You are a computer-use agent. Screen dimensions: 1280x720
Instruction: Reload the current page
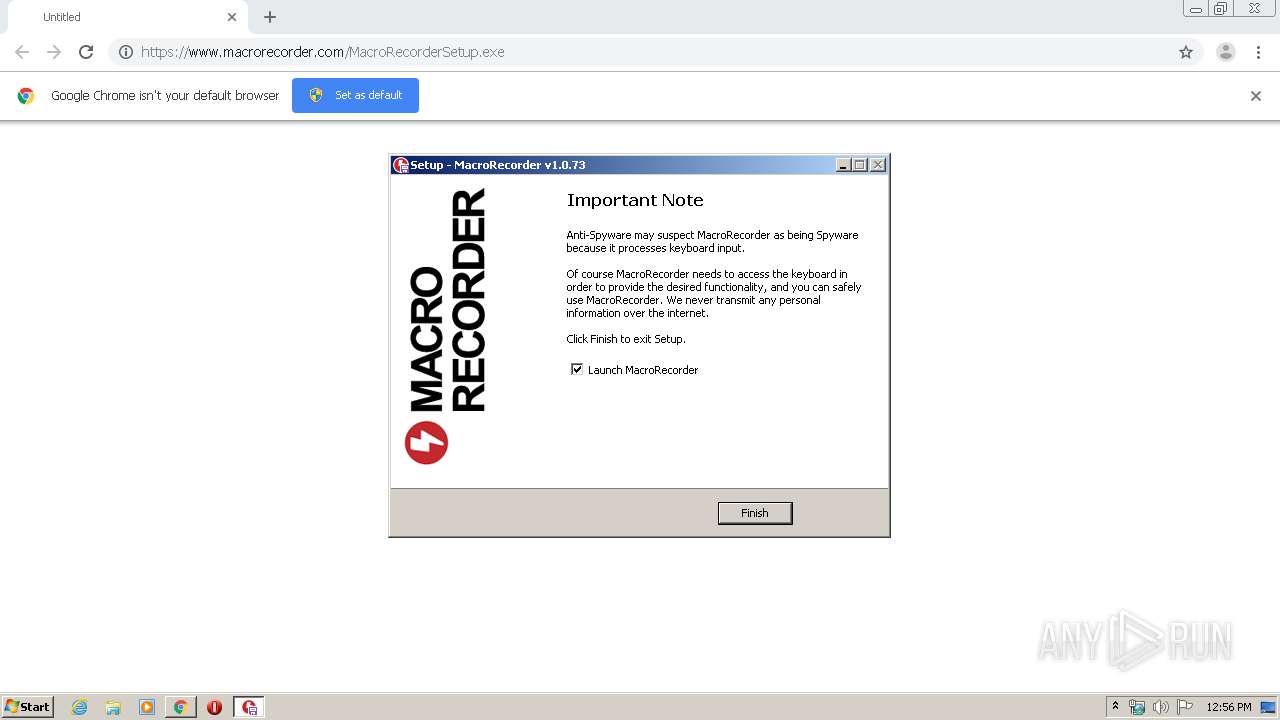(86, 52)
